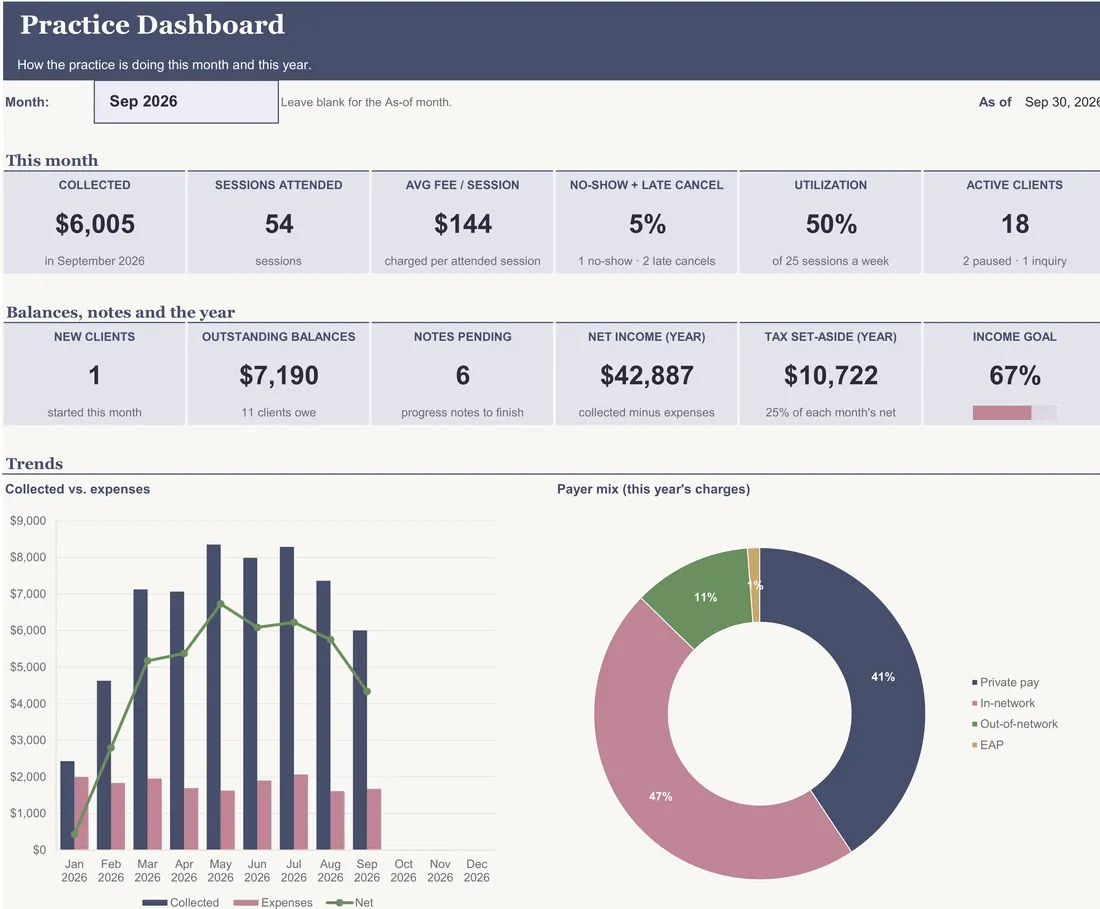Select the EAP legend entry

point(988,745)
